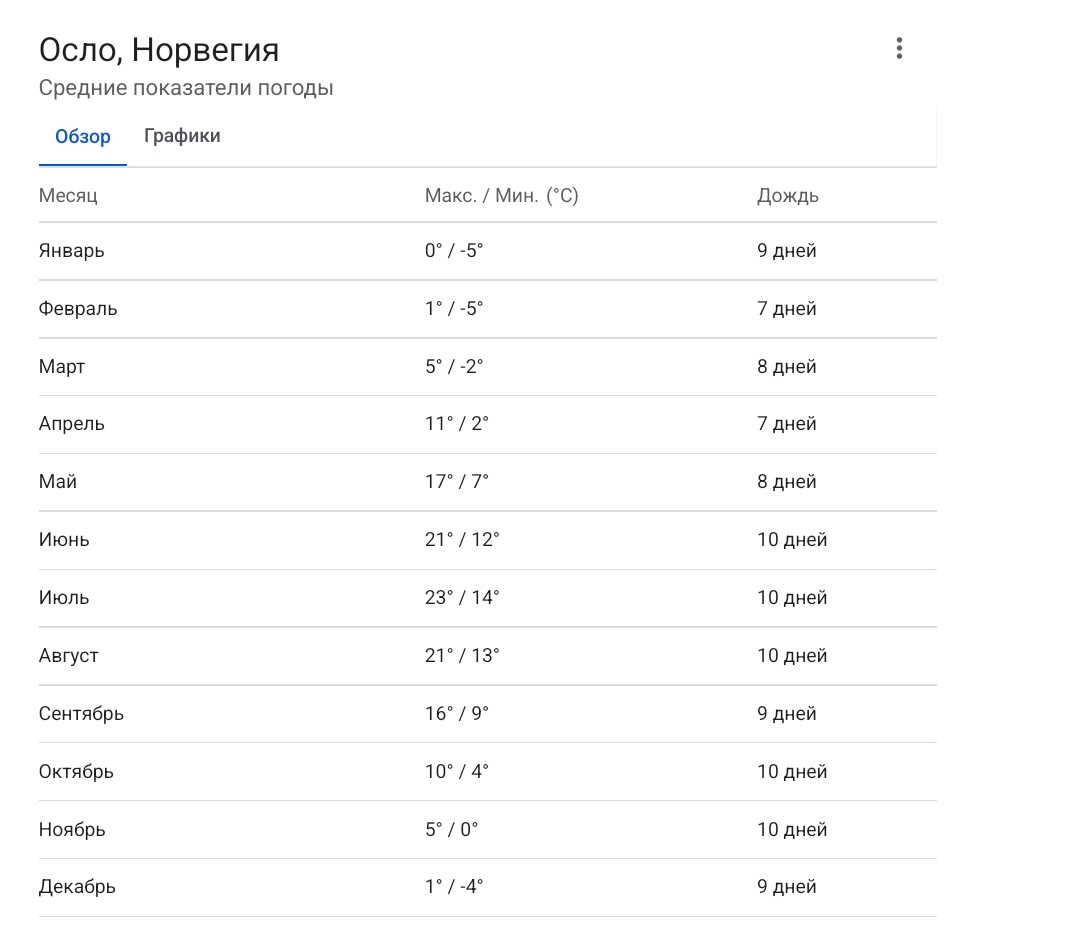
Task: Click the 21° / 13° temperature for Август
Action: [462, 656]
